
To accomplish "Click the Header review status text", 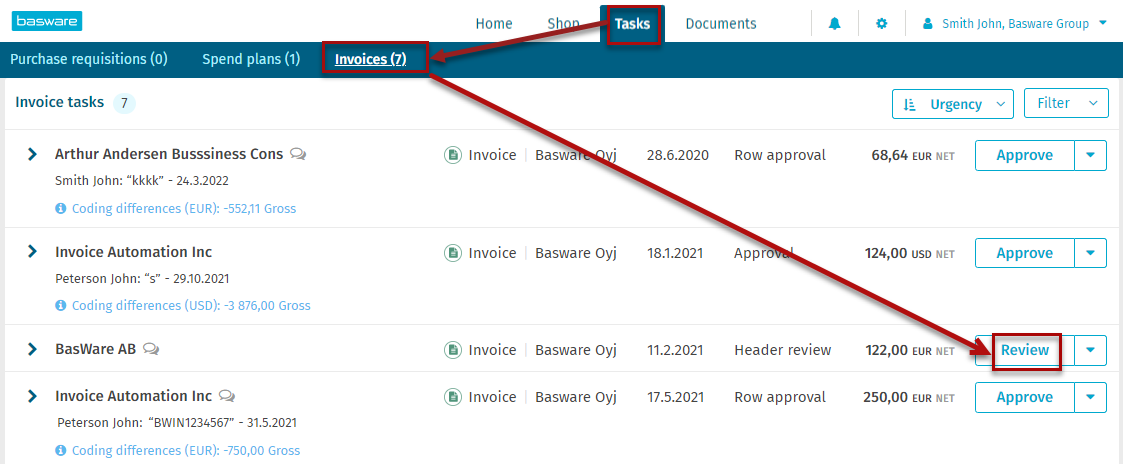I will click(x=783, y=350).
